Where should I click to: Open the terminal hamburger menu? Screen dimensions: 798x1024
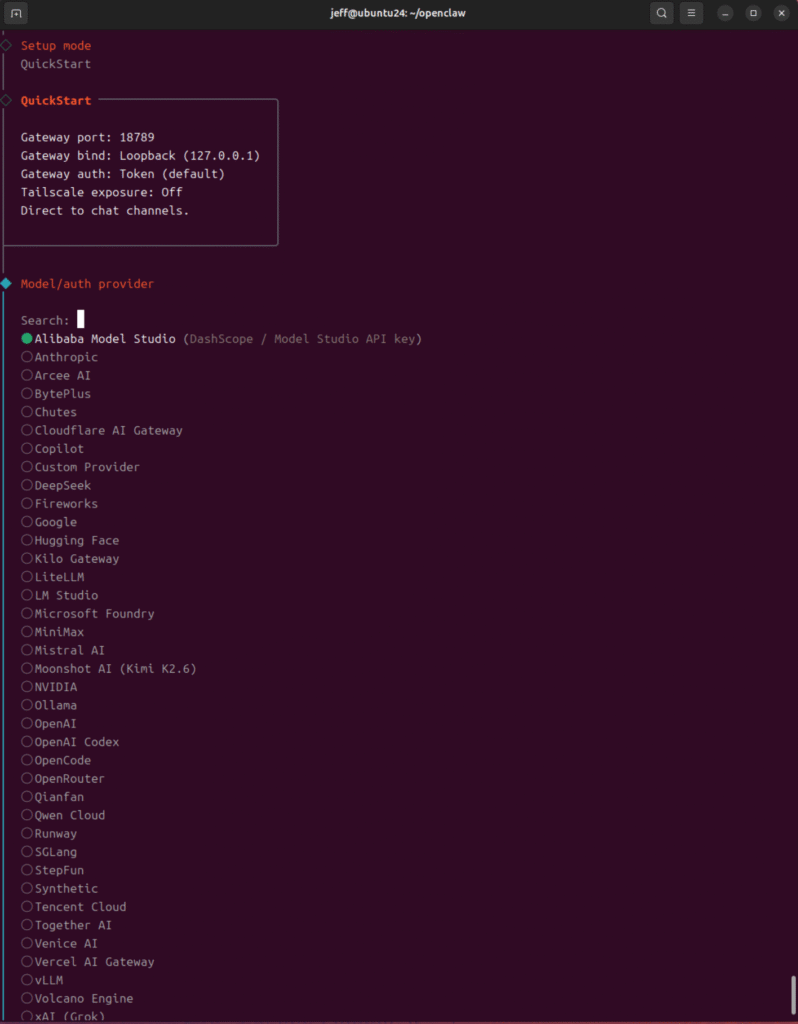pos(691,13)
